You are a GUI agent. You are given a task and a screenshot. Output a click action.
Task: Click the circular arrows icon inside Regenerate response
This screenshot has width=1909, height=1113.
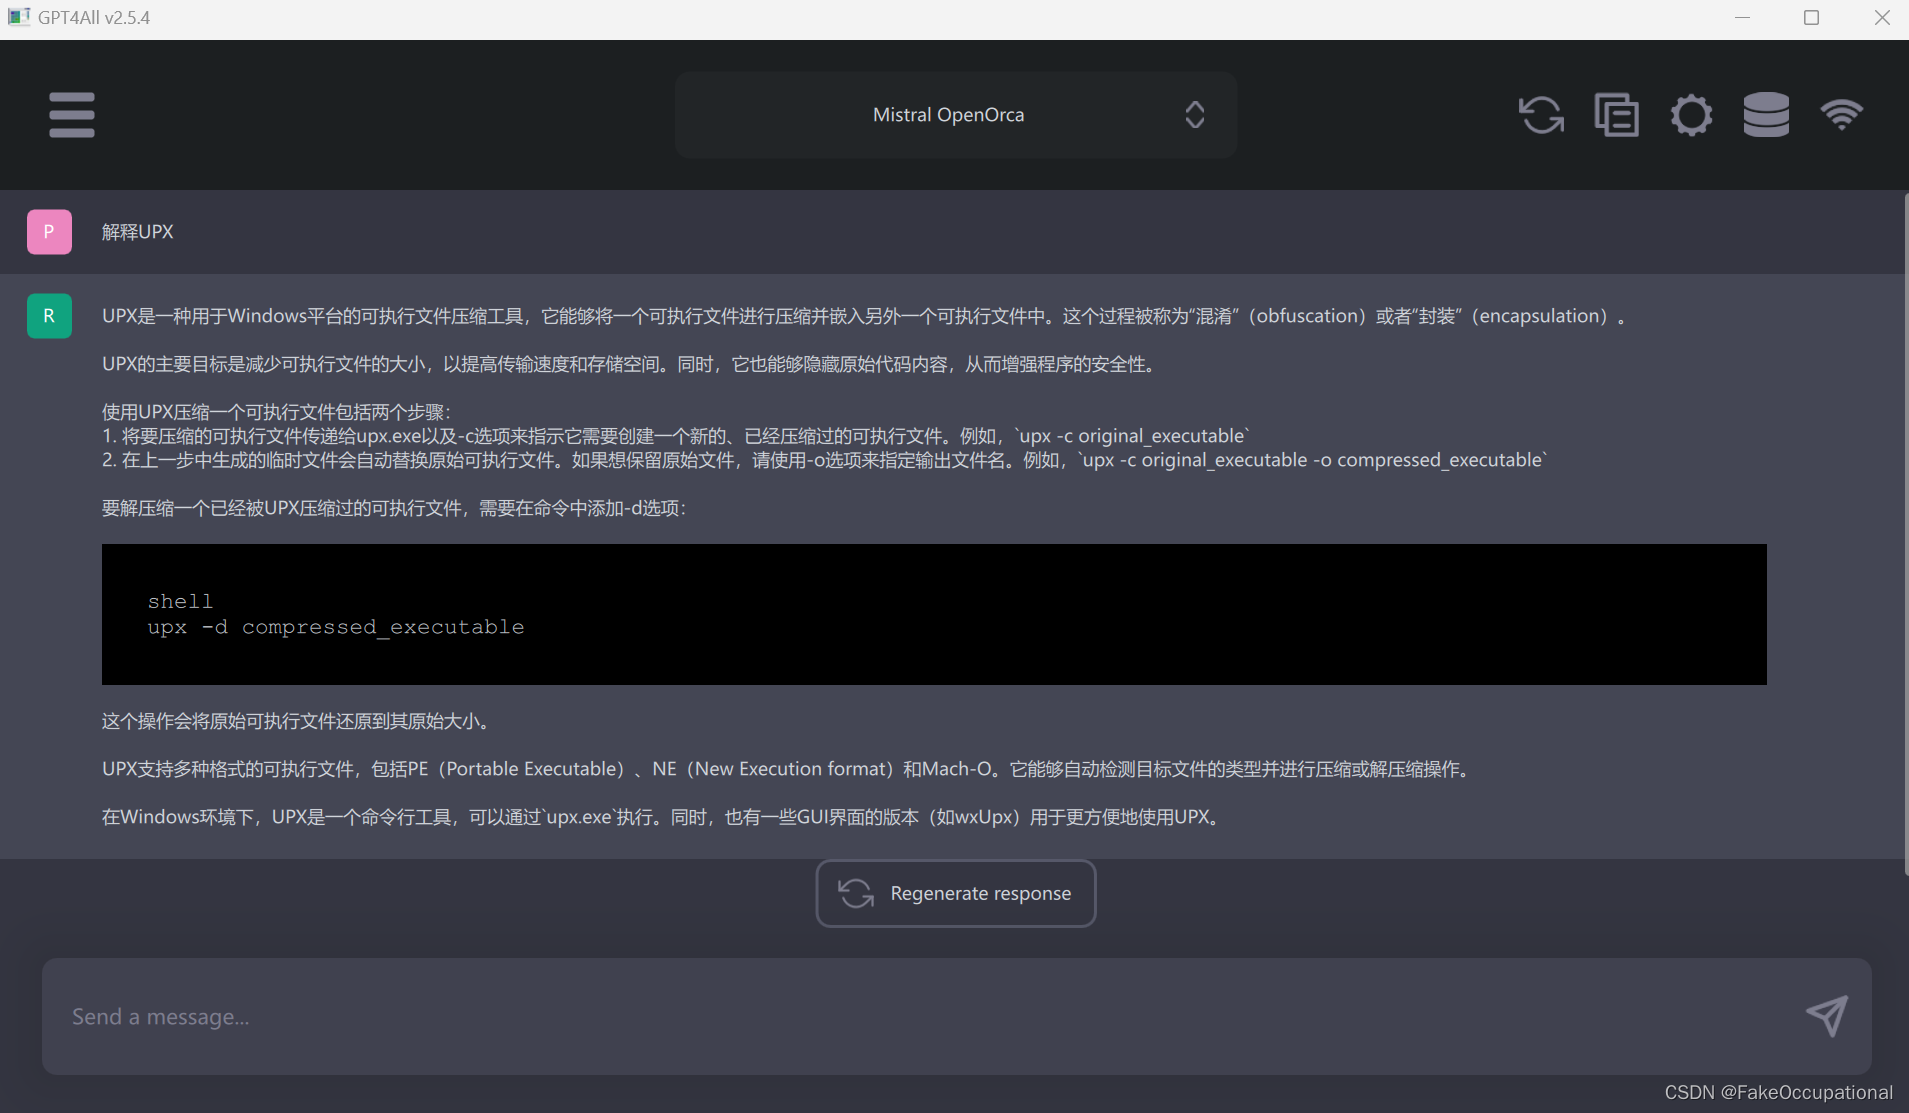[856, 893]
